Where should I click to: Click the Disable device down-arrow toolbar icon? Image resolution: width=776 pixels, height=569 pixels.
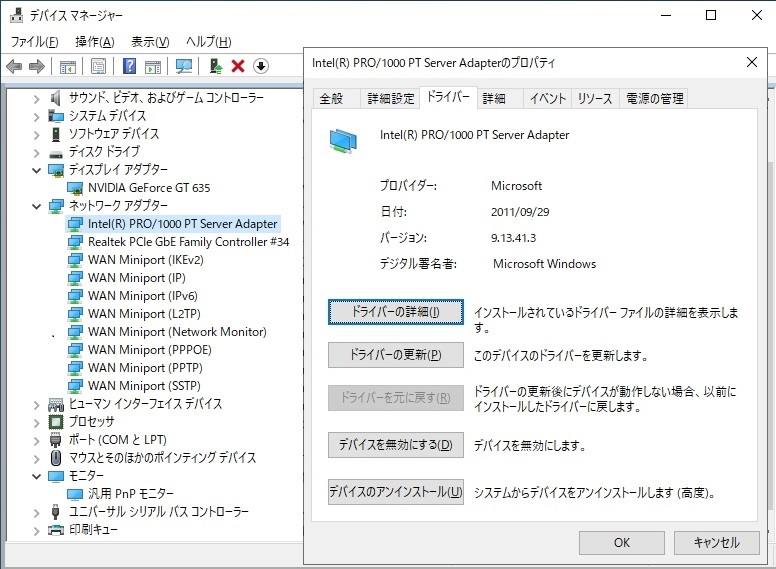pos(261,66)
